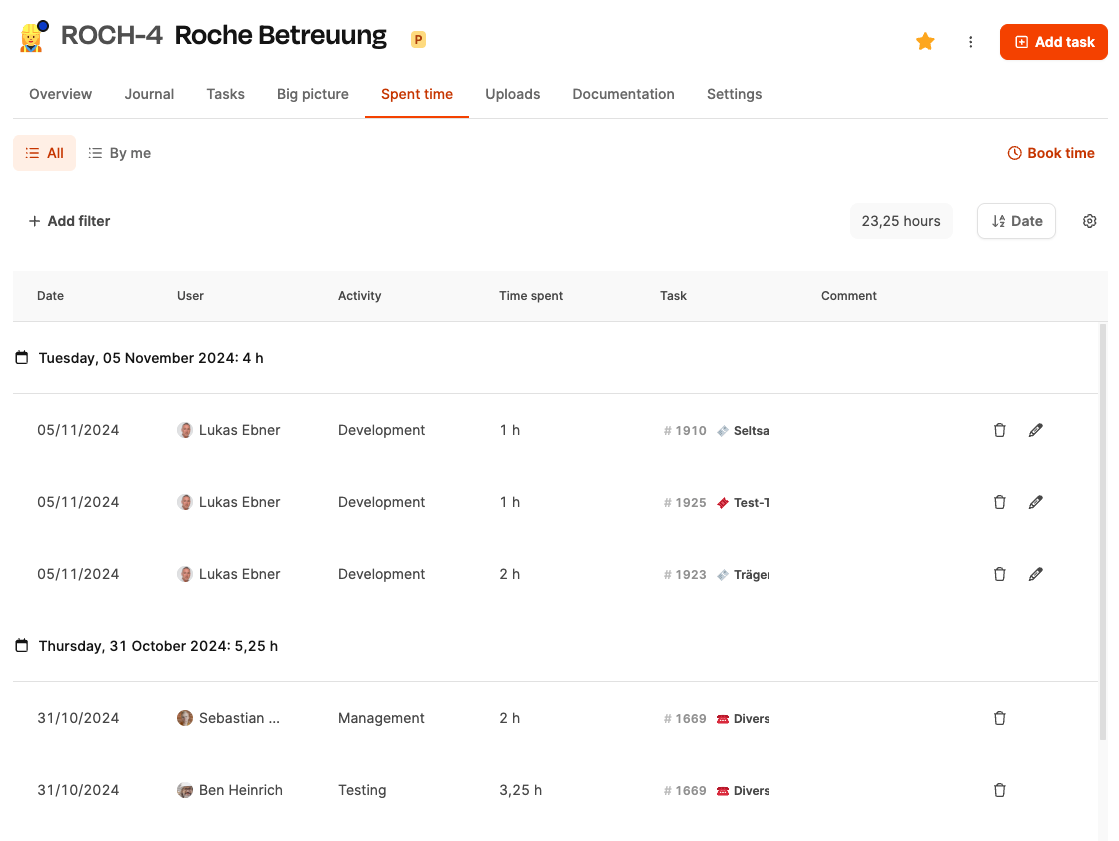Switch to By me view
1119x841 pixels.
(x=119, y=153)
